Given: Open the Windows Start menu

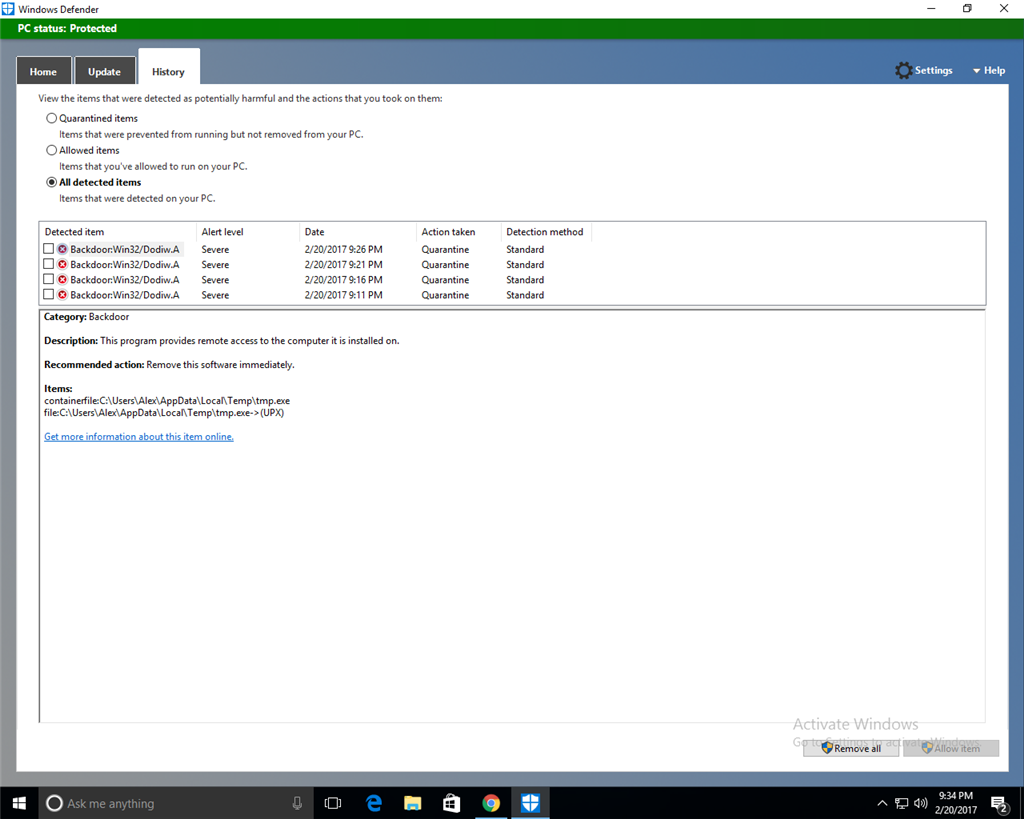Looking at the screenshot, I should (19, 803).
